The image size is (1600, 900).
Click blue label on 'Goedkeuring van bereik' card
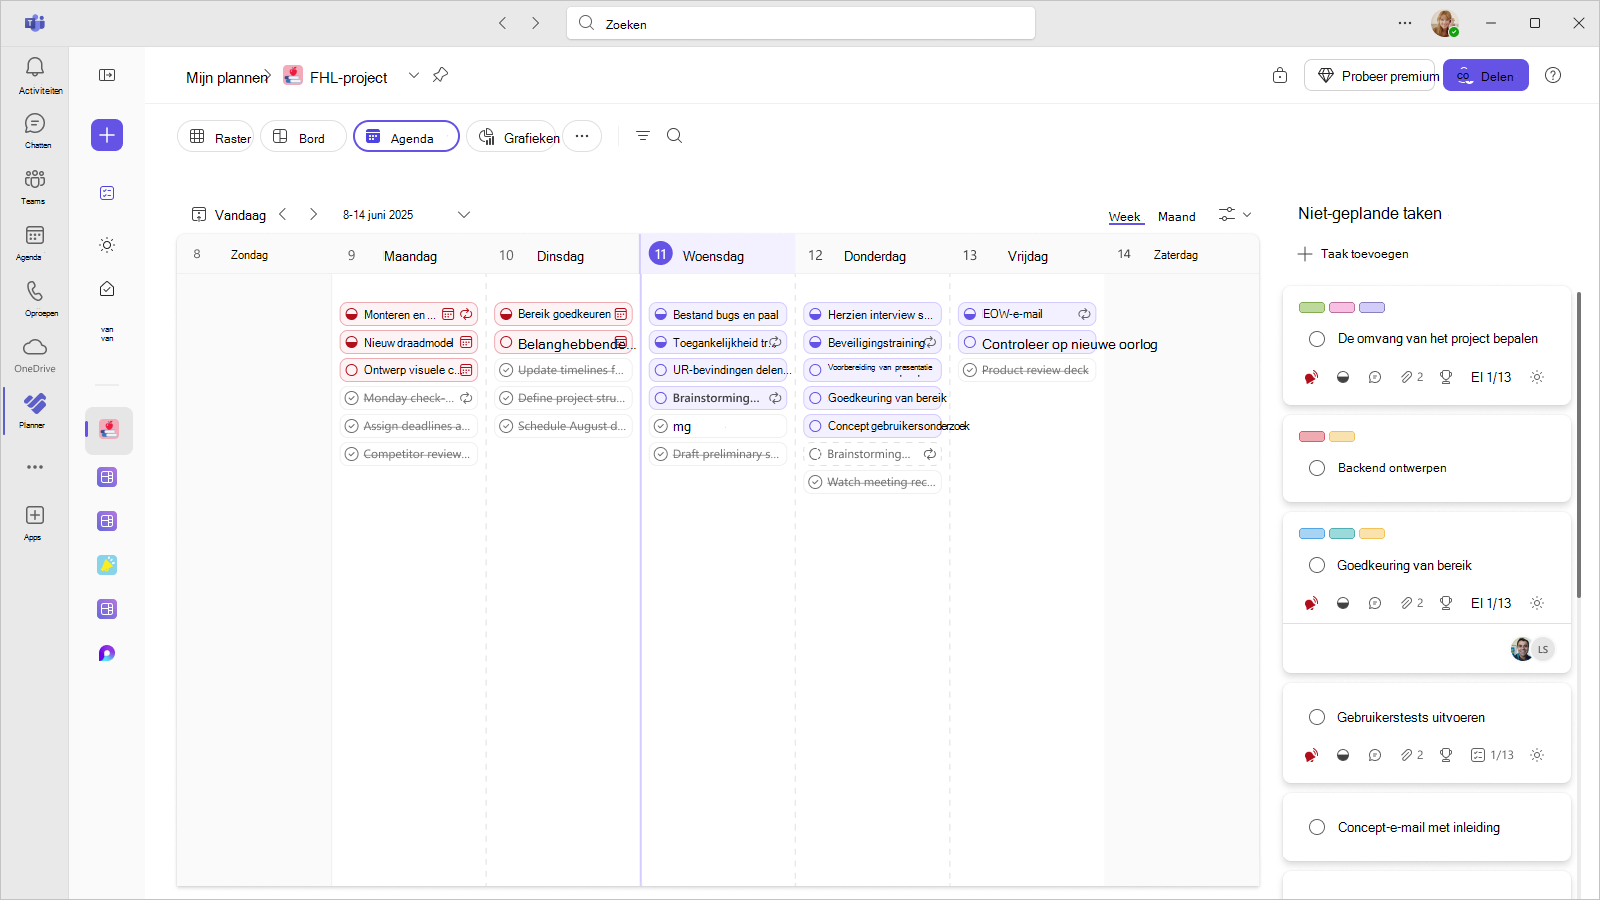1311,533
